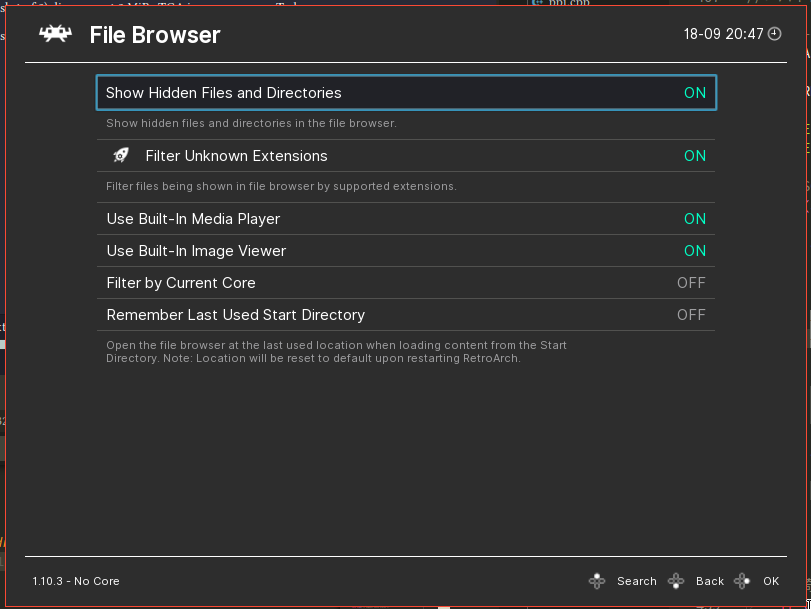Toggle Show Hidden Files and Directories

[x=406, y=93]
